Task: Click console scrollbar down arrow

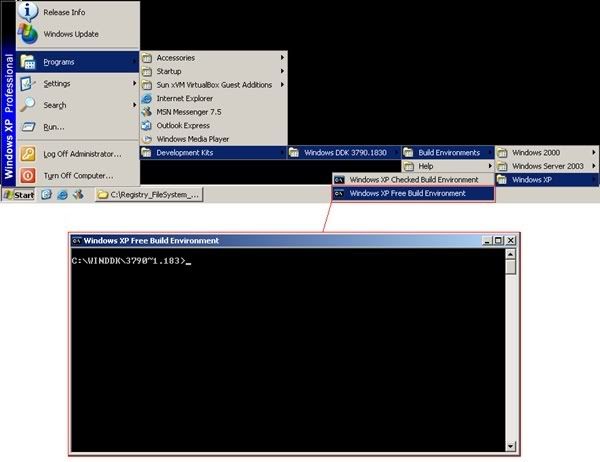Action: (x=511, y=446)
